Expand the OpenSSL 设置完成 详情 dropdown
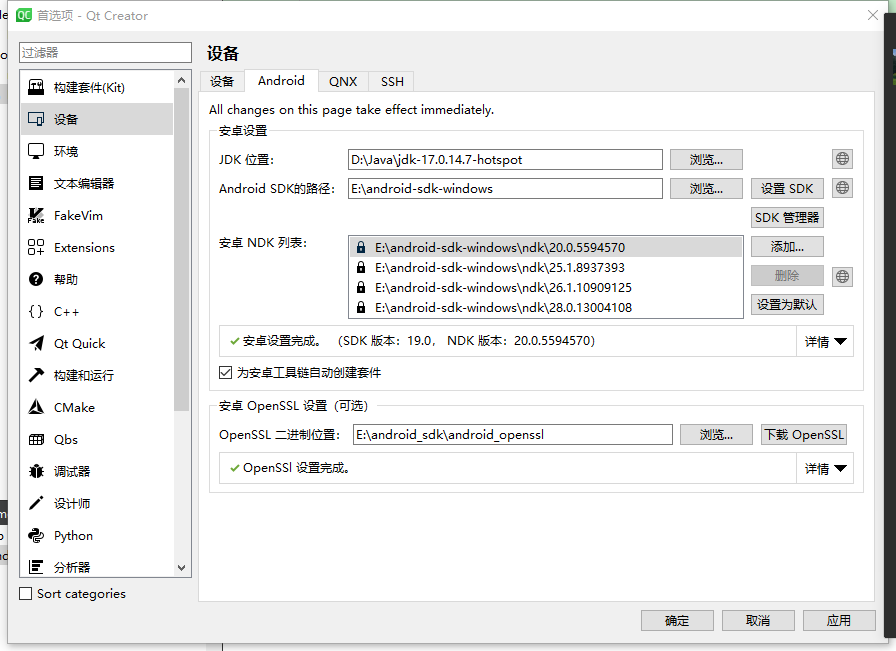The width and height of the screenshot is (896, 651). [x=824, y=467]
